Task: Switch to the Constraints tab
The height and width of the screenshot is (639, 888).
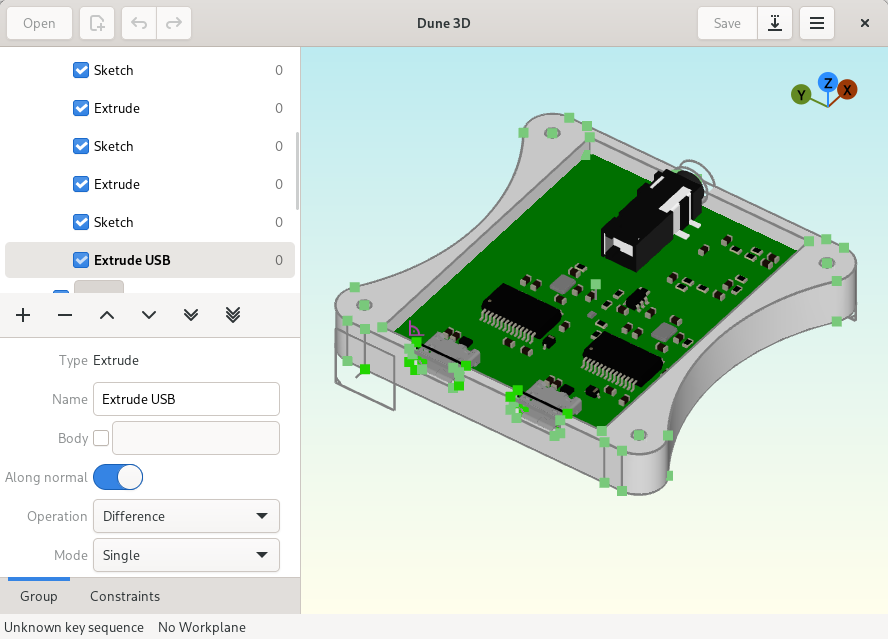Action: tap(124, 596)
